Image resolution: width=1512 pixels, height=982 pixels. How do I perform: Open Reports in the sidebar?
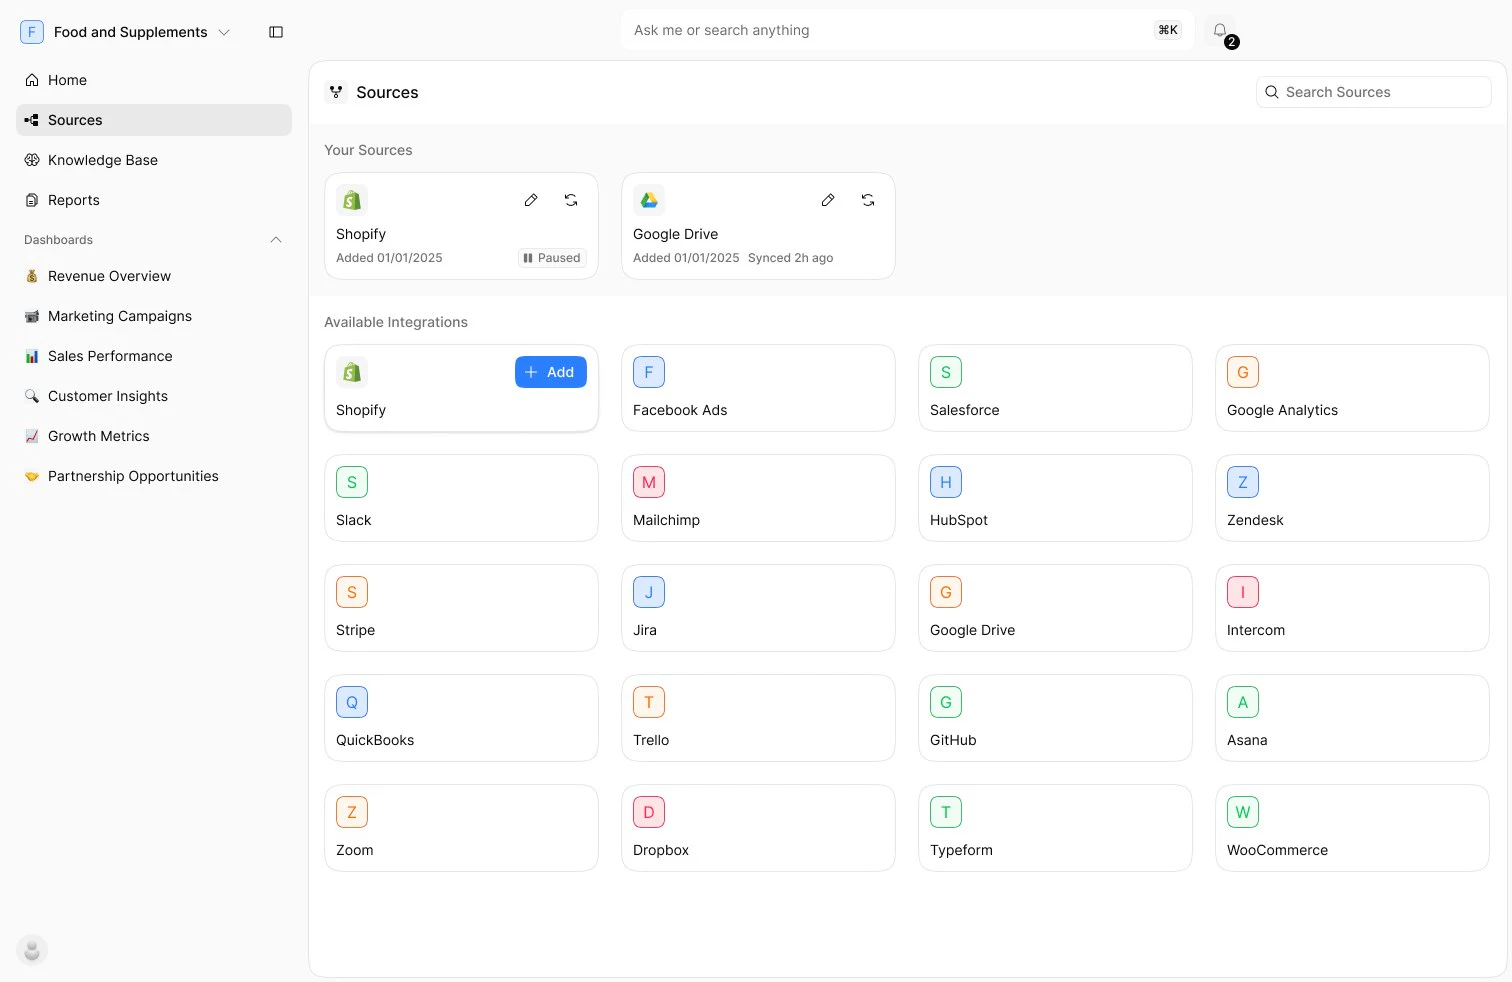154,200
